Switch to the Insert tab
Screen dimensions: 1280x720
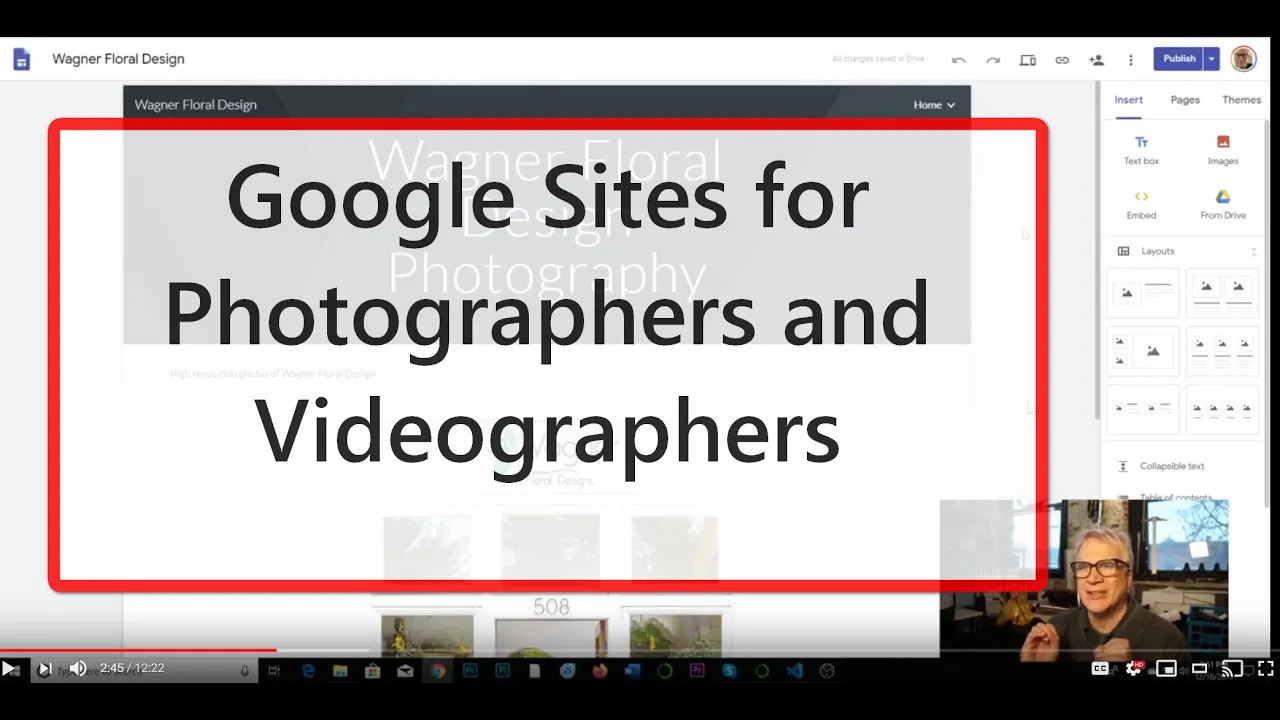(x=1129, y=100)
